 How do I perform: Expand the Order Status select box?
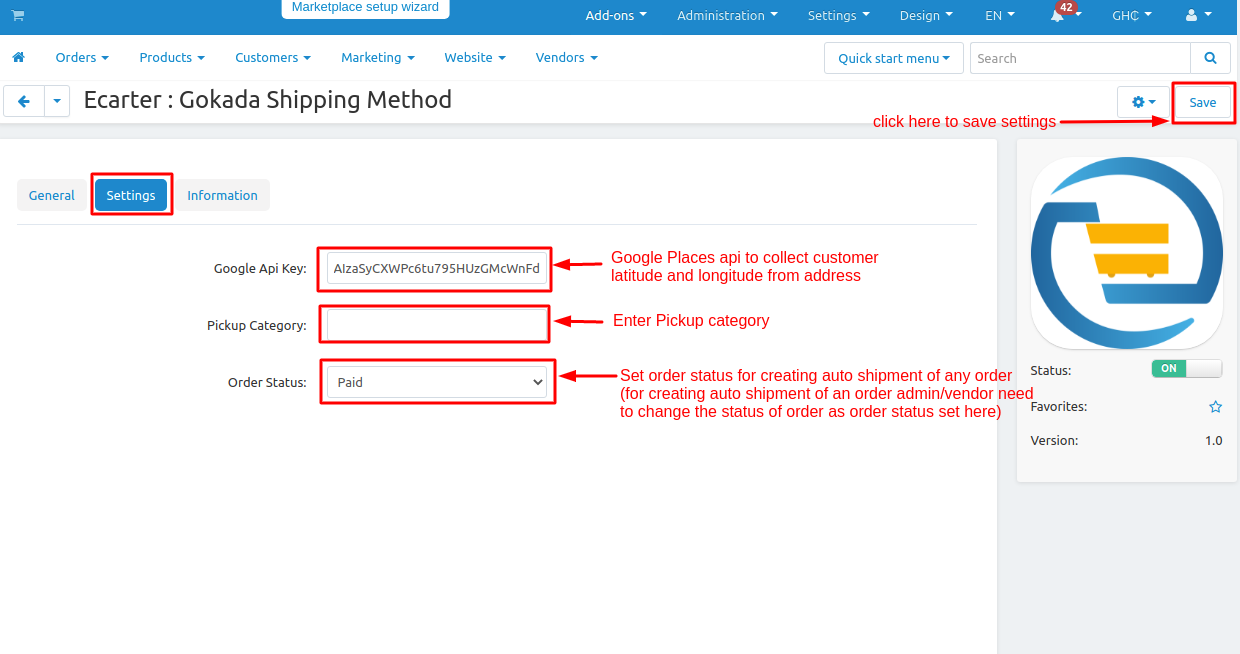[437, 382]
